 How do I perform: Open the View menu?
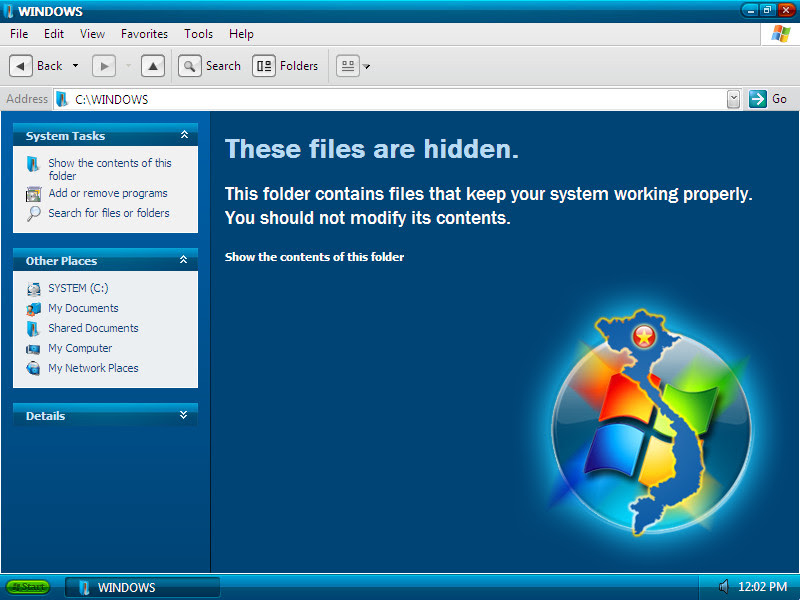pyautogui.click(x=92, y=34)
